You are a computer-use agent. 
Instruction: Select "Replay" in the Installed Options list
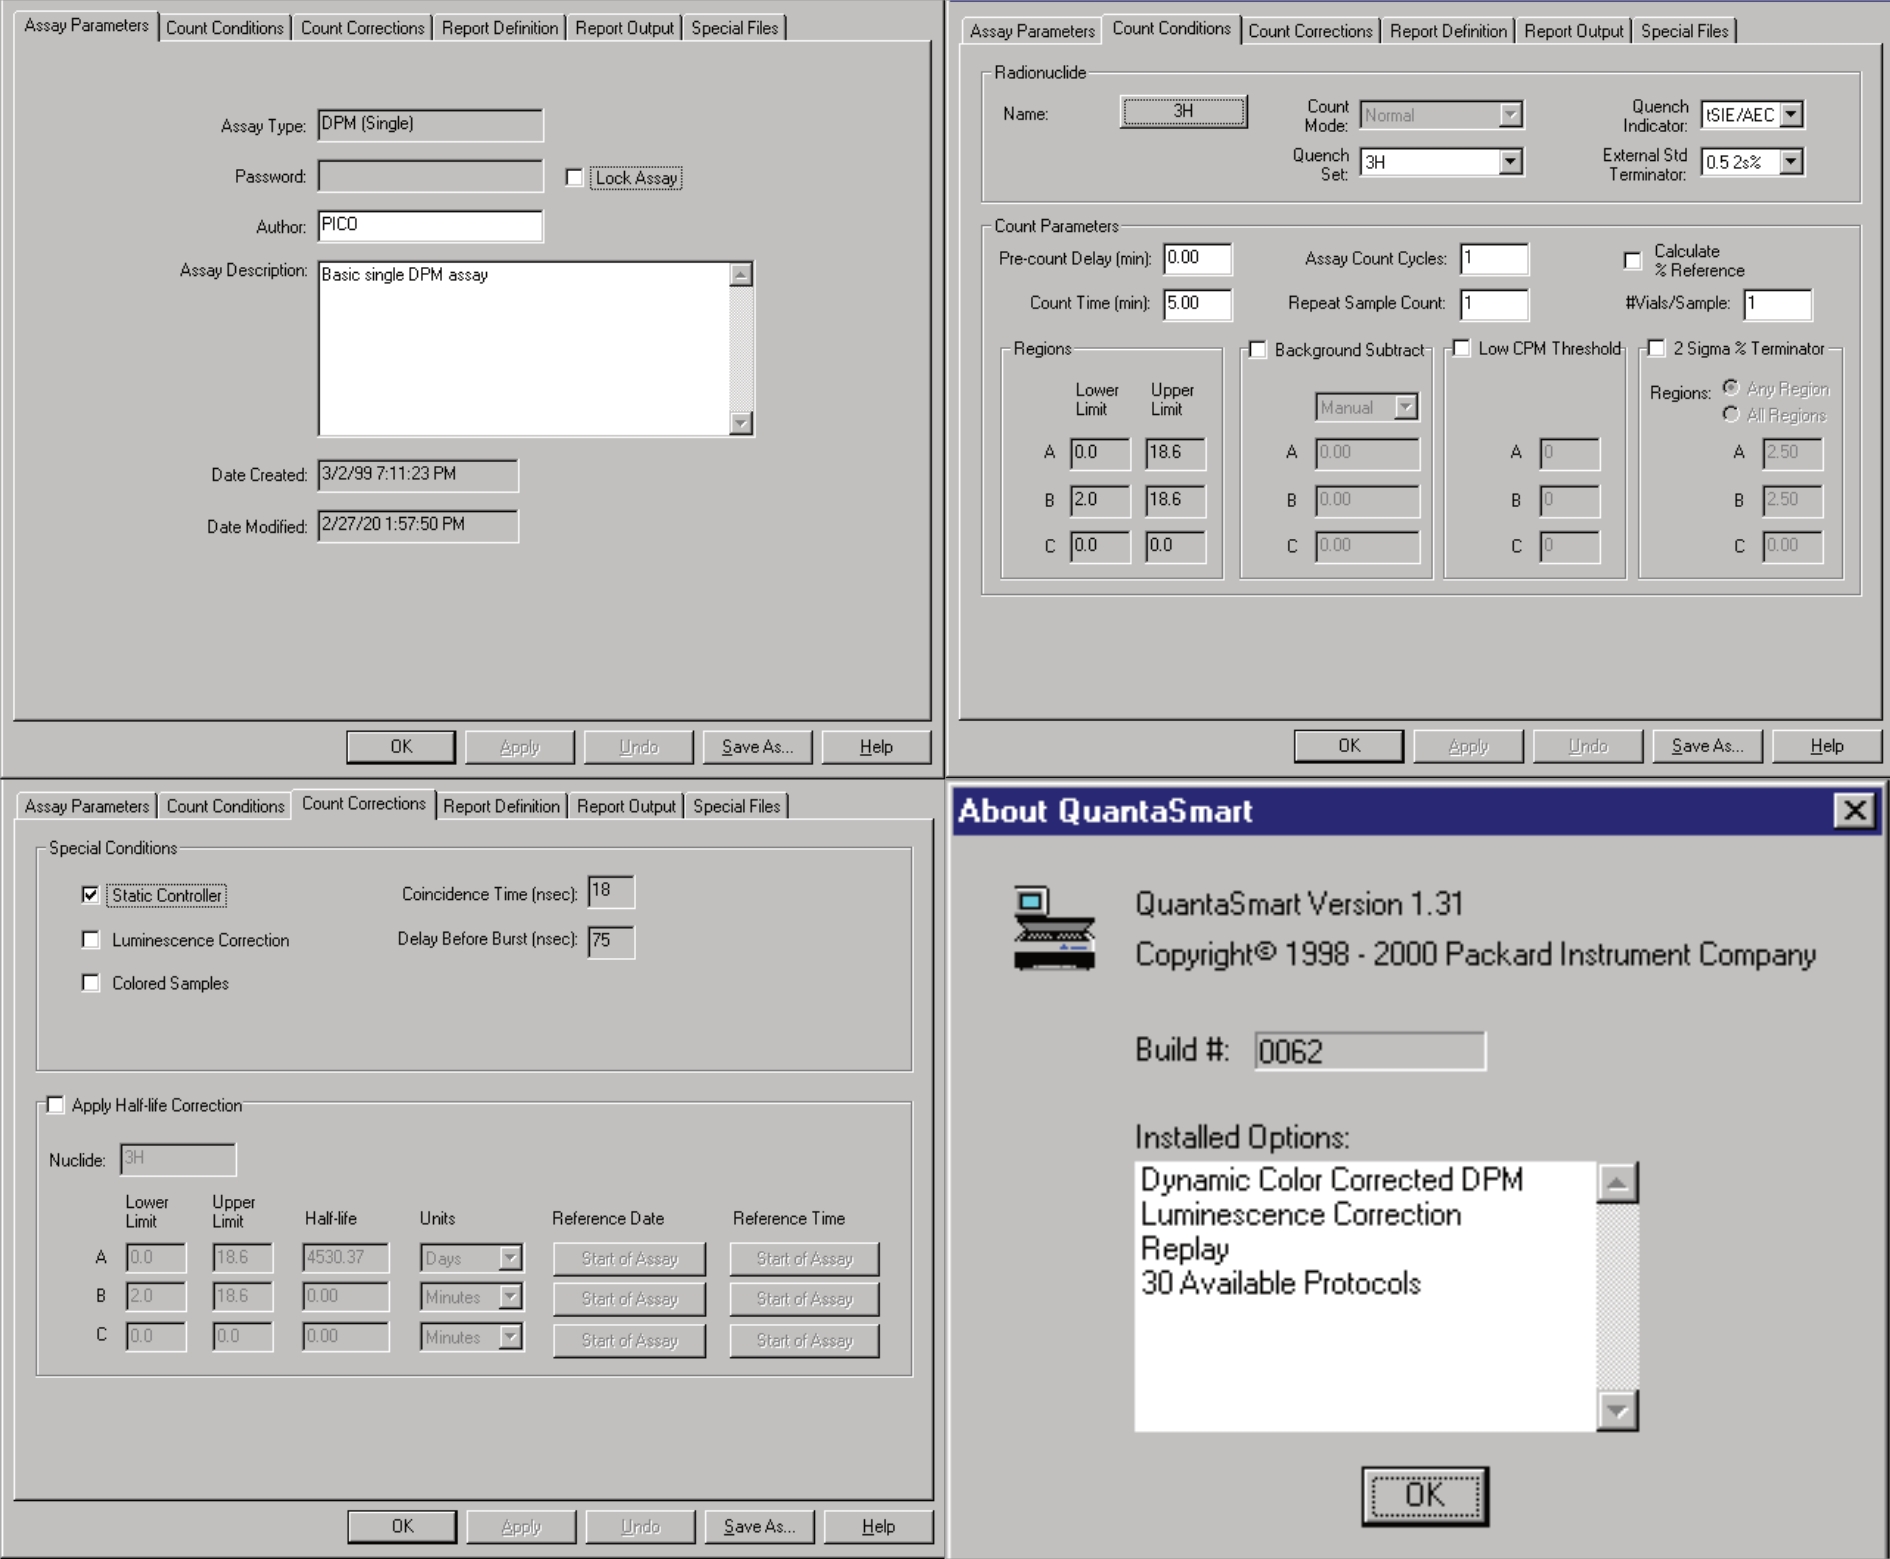click(1185, 1249)
